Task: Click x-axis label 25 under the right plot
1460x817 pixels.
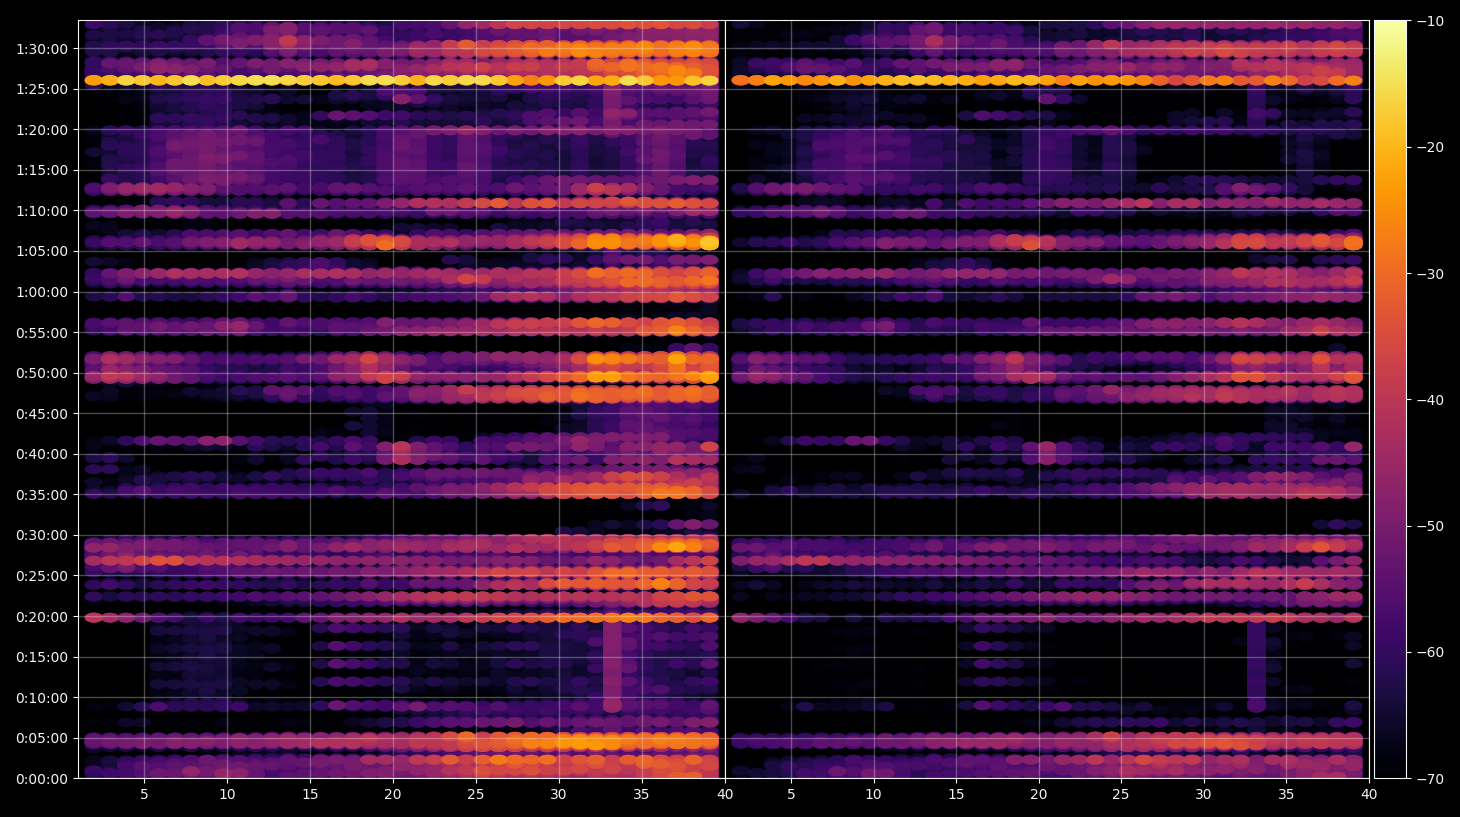Action: coord(1121,795)
